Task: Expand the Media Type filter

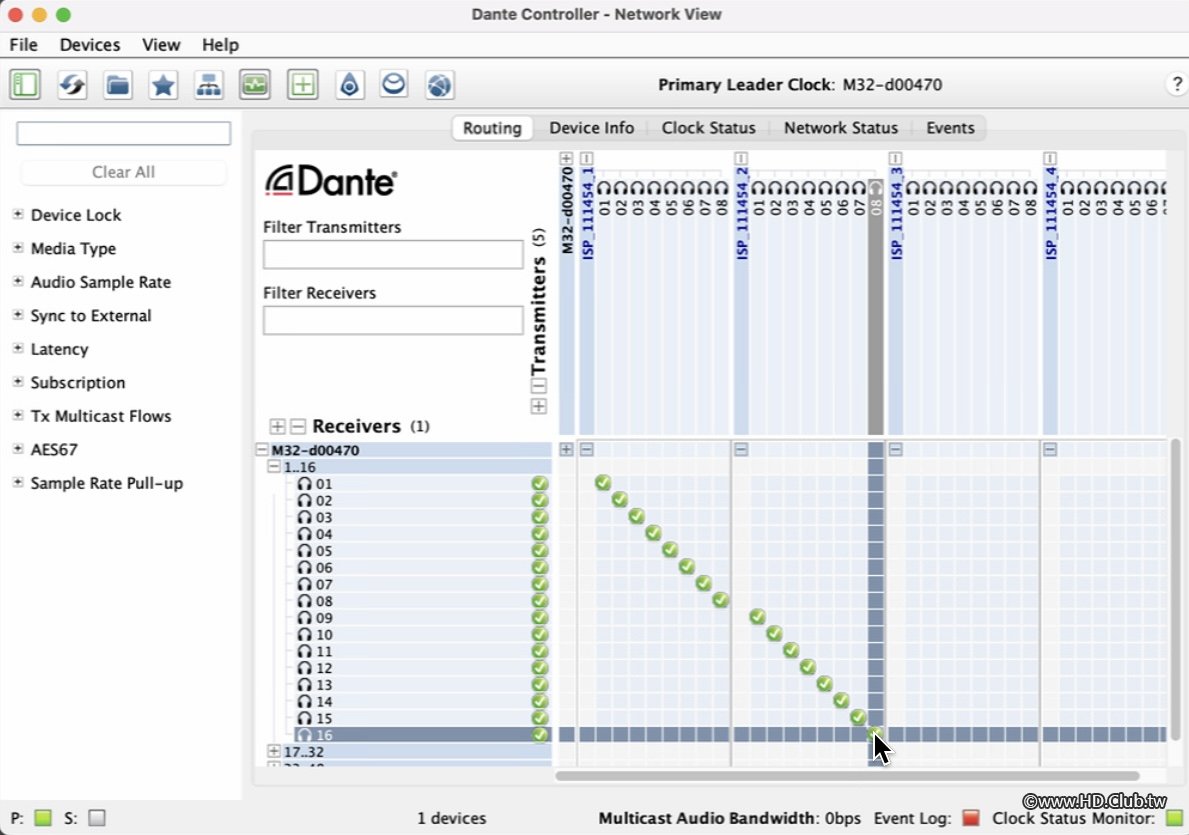Action: (x=17, y=248)
